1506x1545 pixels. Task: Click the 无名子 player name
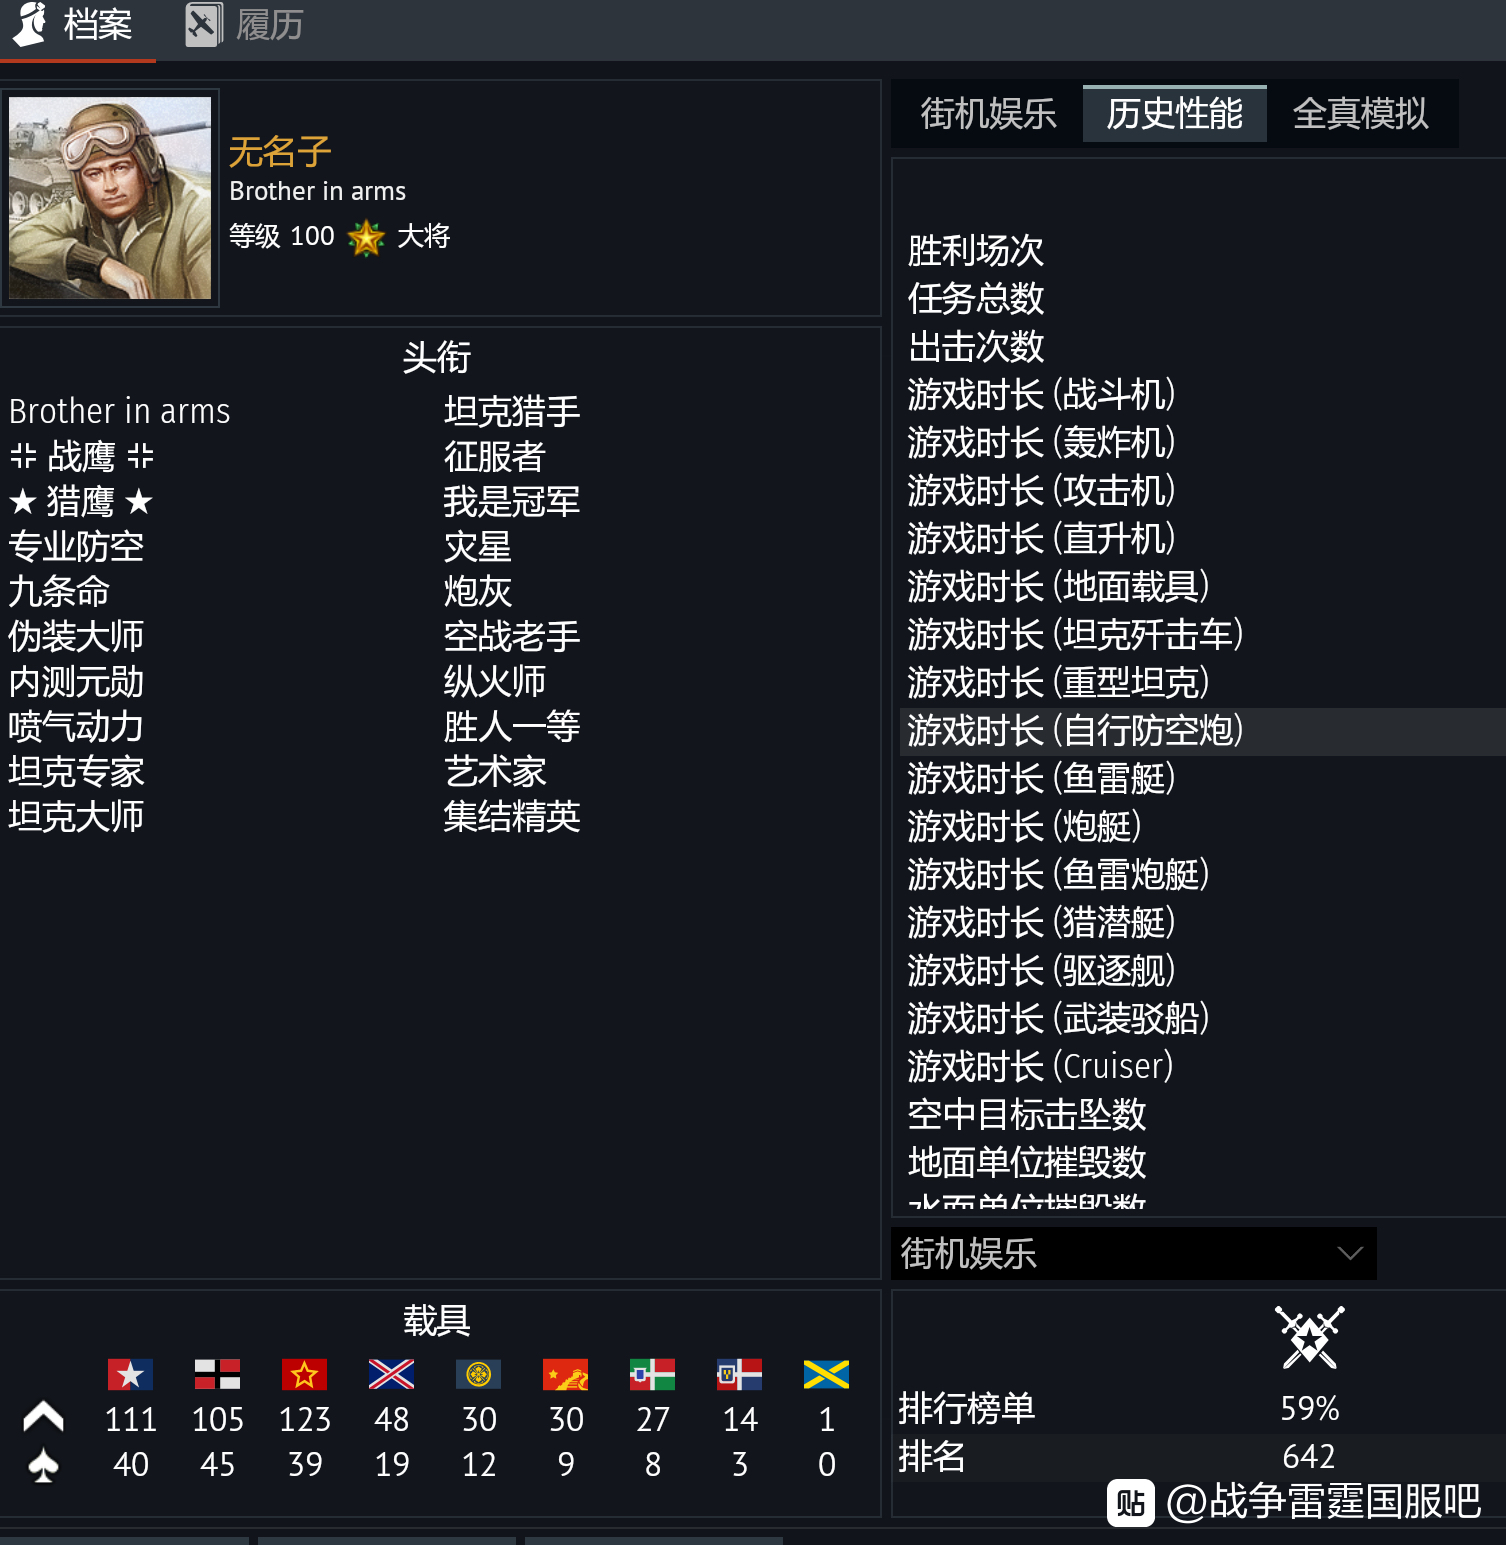(280, 152)
